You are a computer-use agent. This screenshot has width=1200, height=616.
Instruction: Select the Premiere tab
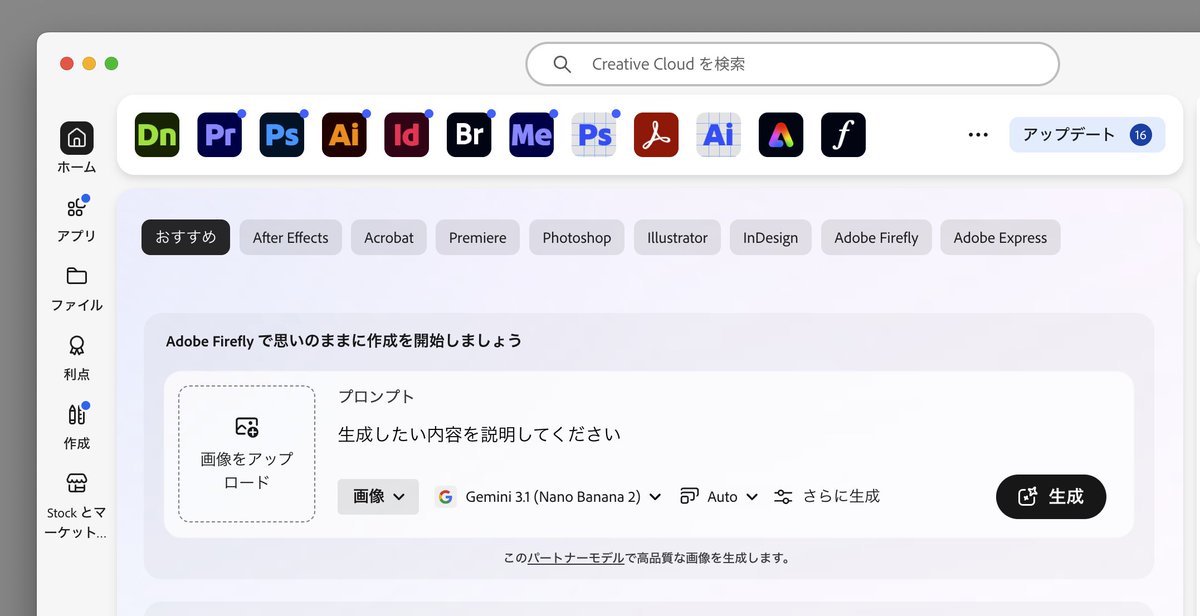tap(478, 237)
